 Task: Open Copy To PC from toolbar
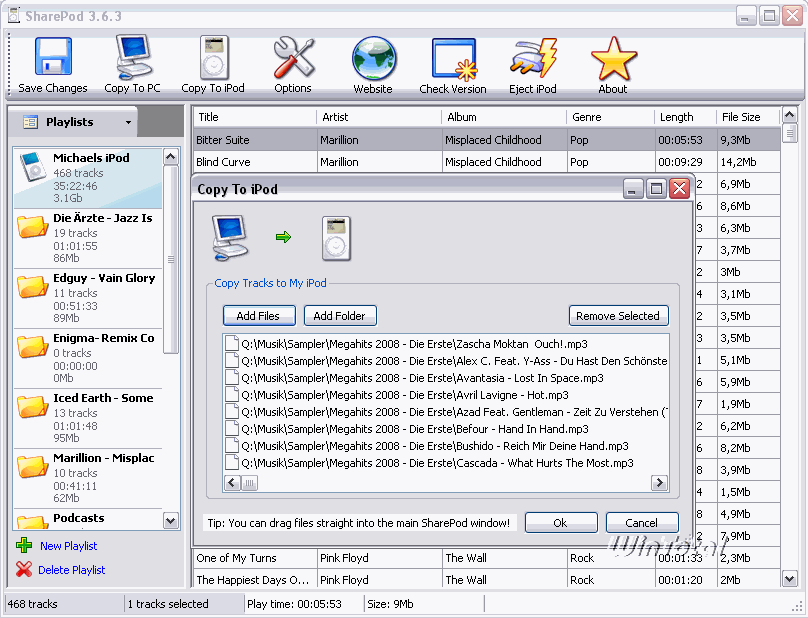[132, 58]
